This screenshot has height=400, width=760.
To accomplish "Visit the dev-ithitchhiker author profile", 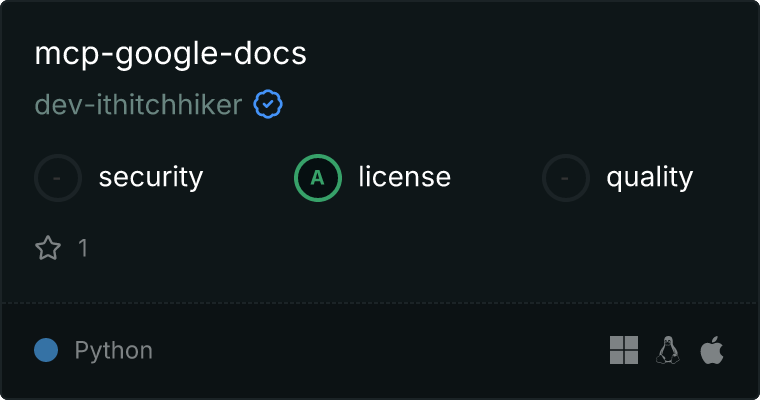I will point(139,105).
